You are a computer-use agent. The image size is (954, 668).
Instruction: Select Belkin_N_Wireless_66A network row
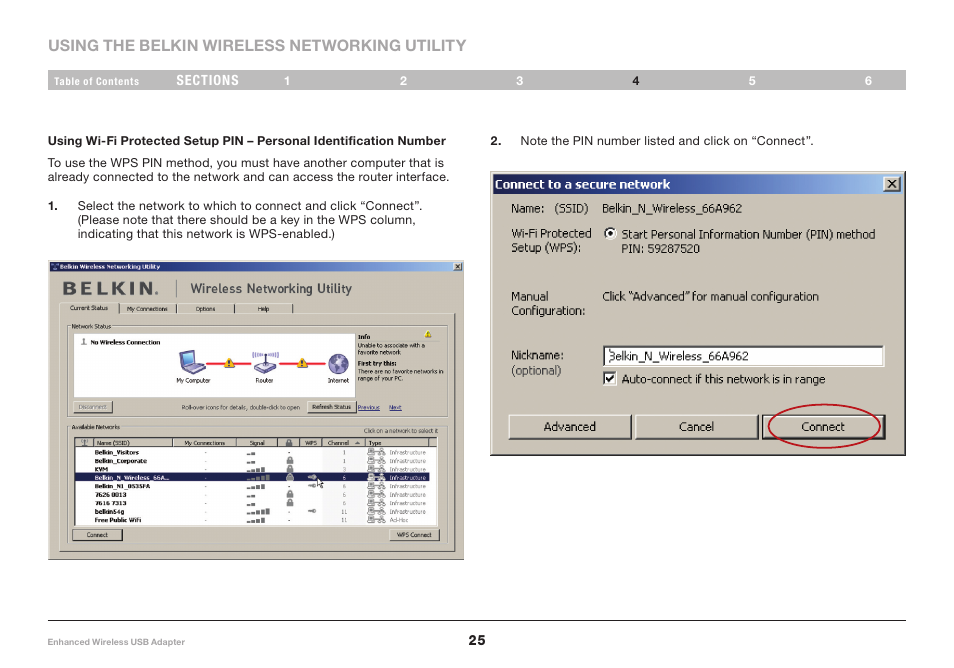pos(252,478)
